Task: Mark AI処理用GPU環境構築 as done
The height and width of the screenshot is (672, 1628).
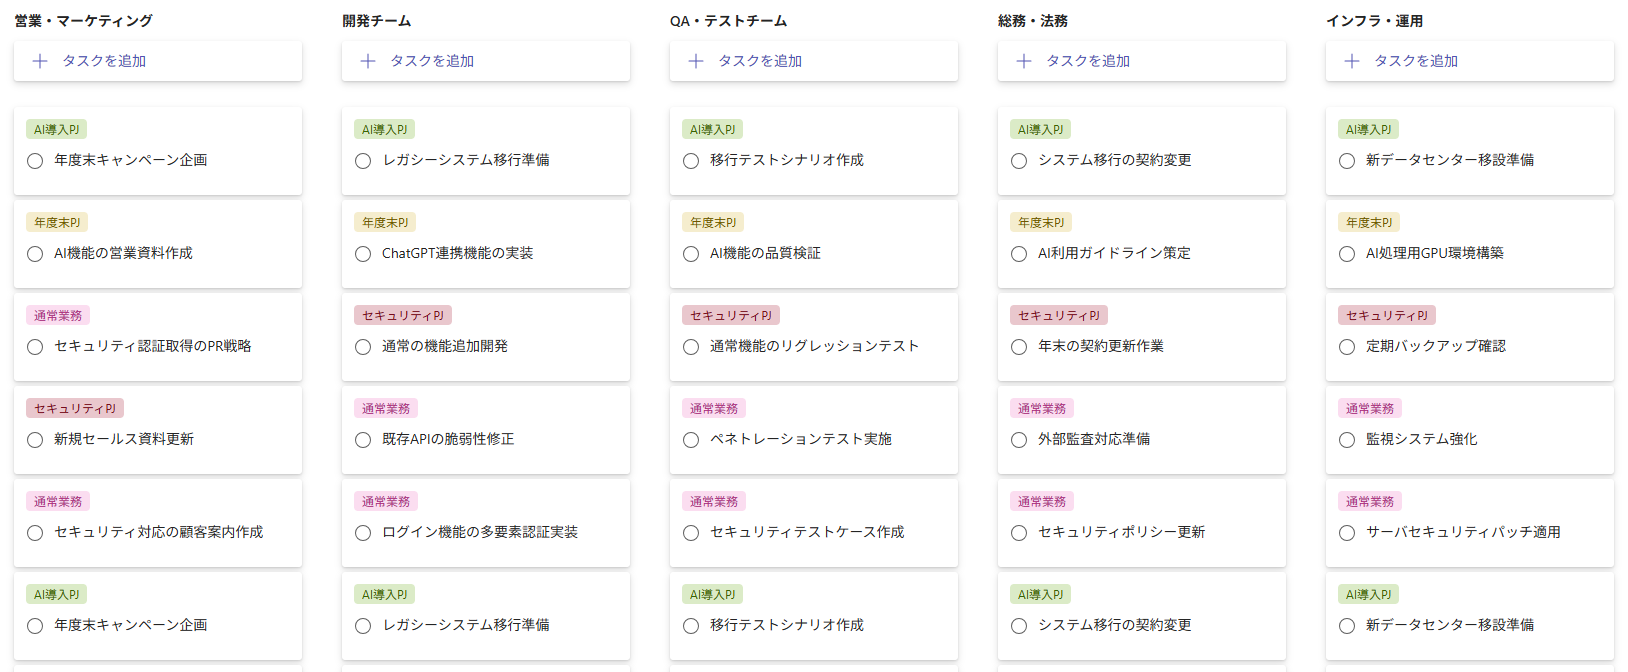Action: click(x=1347, y=254)
